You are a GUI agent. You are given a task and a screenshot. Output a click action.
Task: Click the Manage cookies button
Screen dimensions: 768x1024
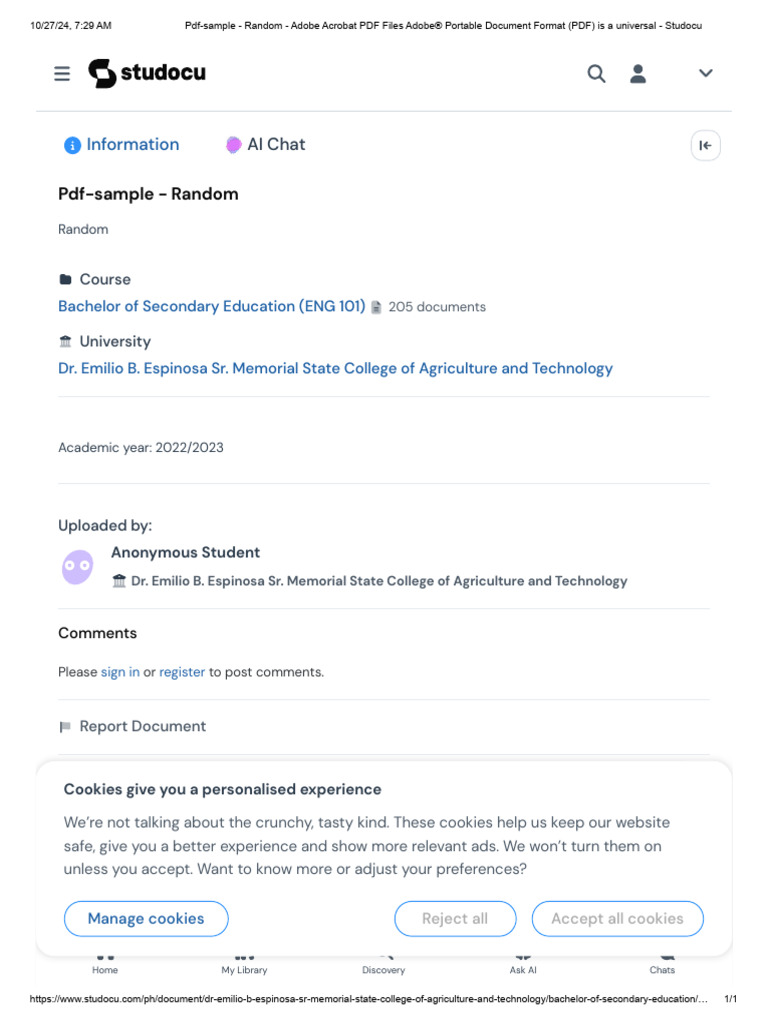click(x=146, y=919)
